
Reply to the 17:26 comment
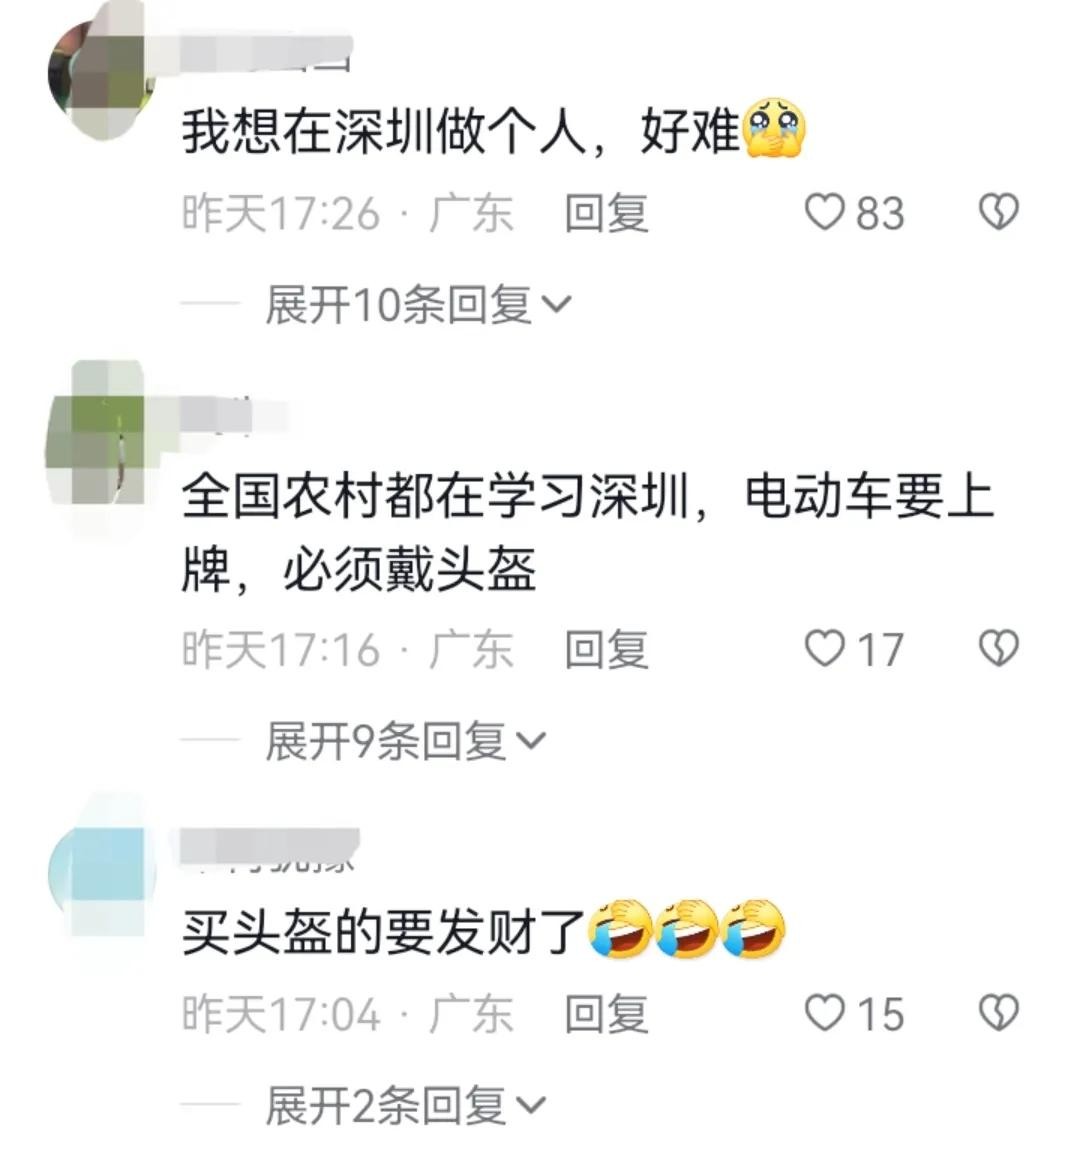click(606, 213)
